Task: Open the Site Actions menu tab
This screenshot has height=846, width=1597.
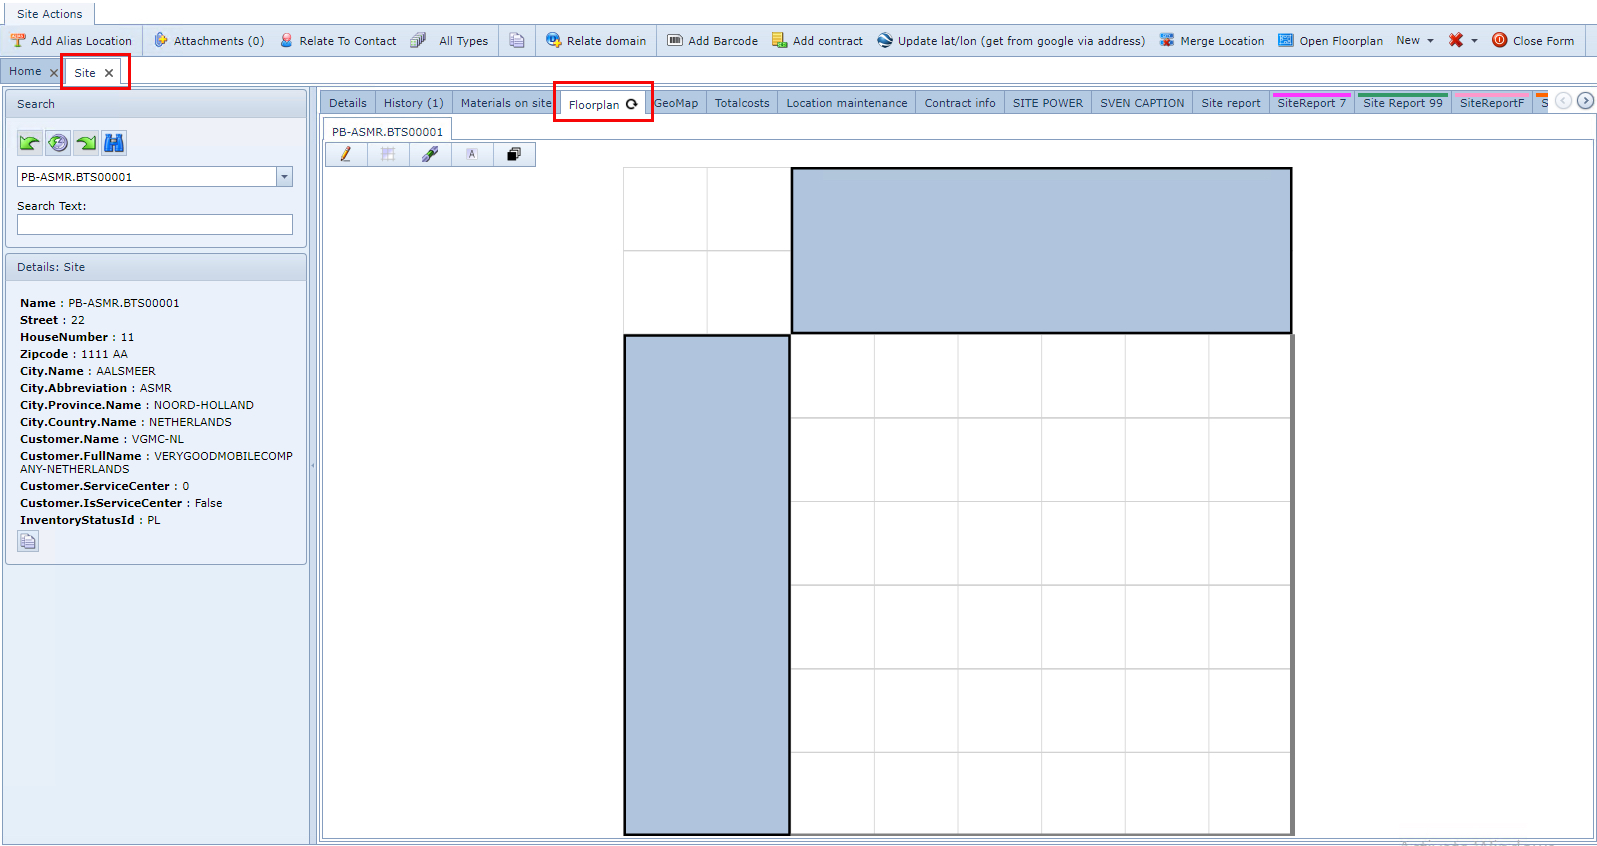Action: [50, 14]
